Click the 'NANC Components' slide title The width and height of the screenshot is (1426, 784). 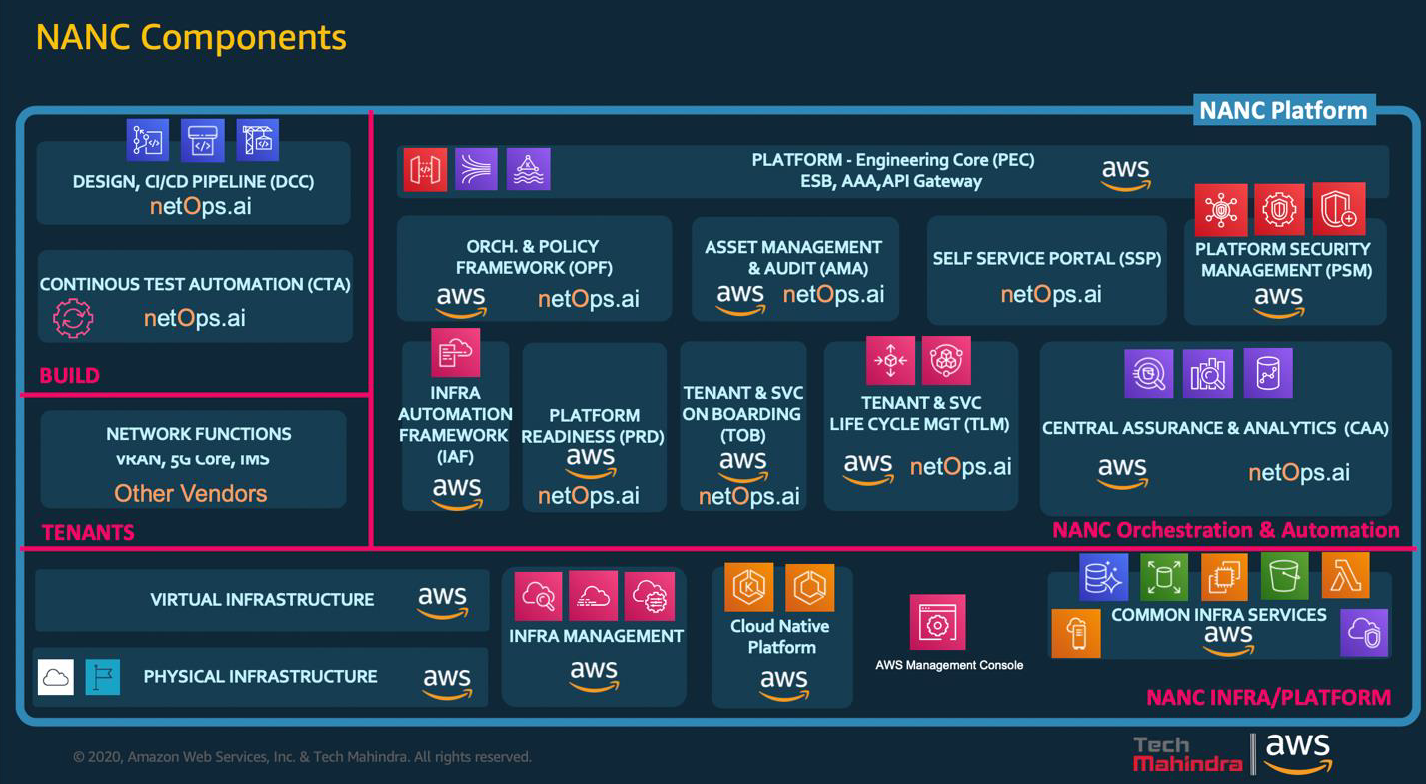(x=191, y=38)
